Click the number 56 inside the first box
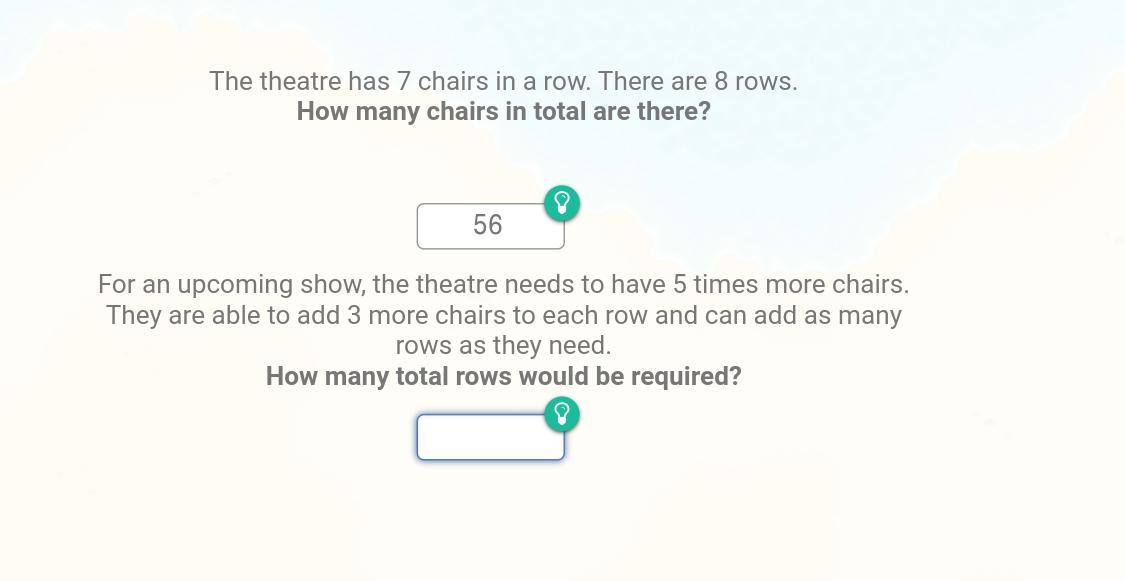 coord(488,225)
